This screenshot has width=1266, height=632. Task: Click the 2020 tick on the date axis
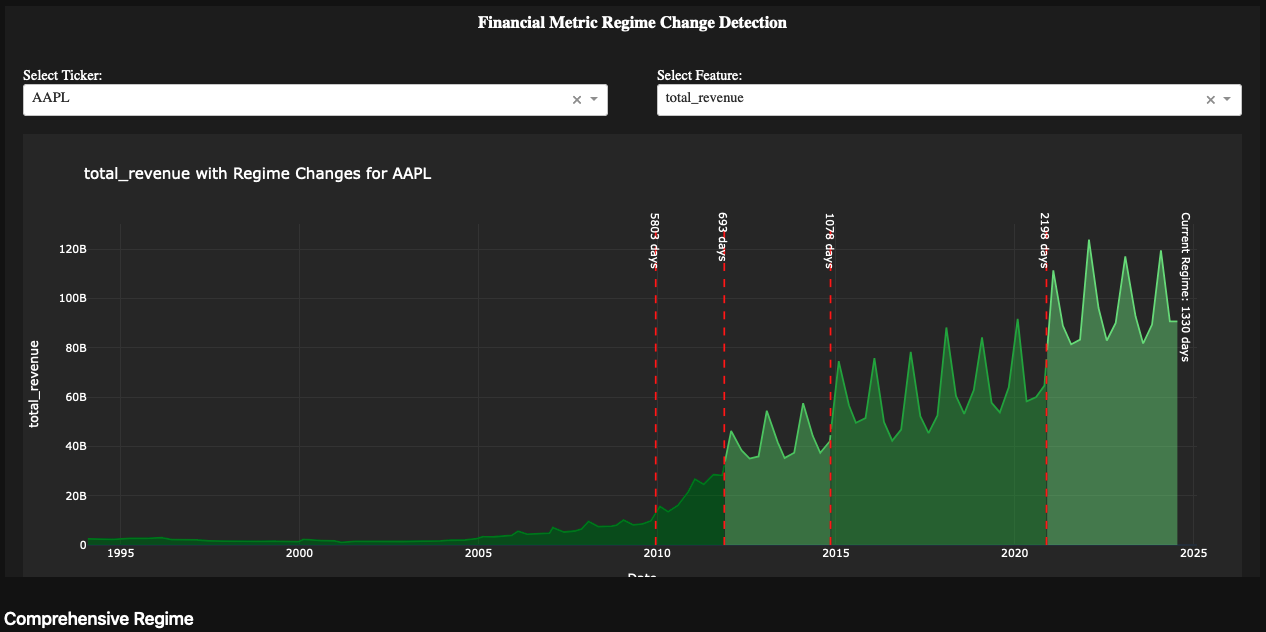point(1014,553)
